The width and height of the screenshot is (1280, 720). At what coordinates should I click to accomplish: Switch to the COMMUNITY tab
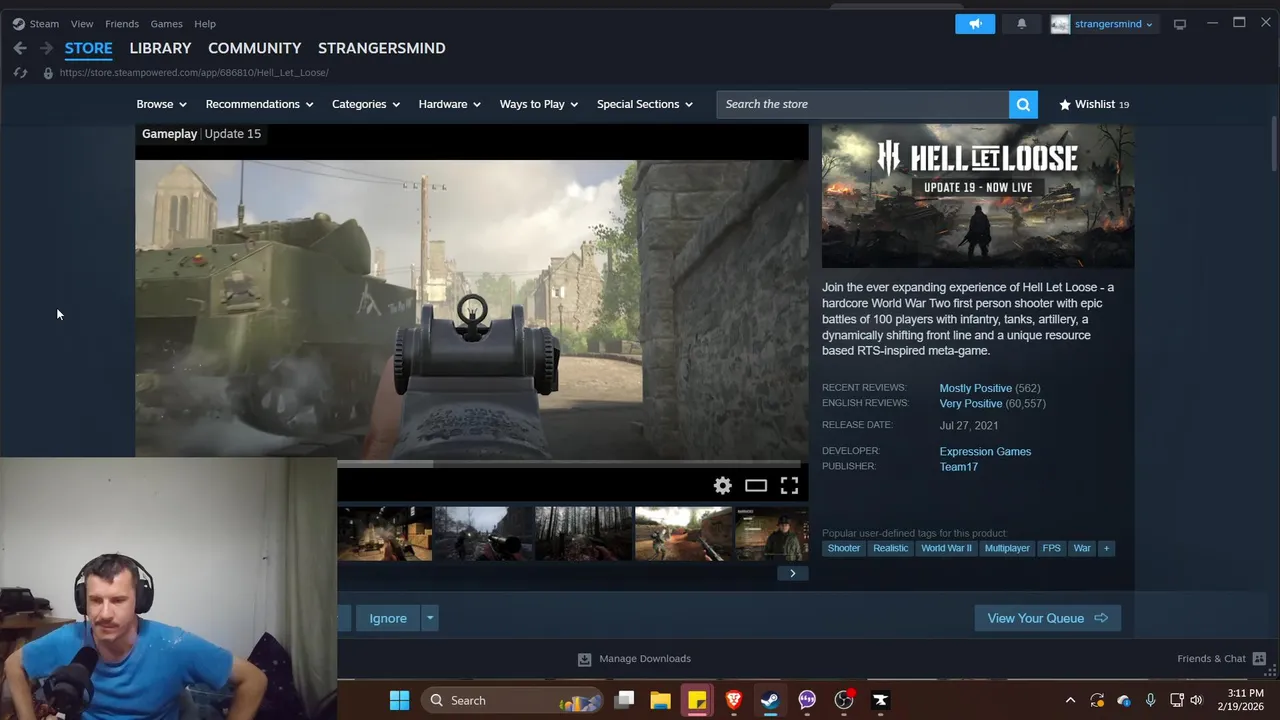click(254, 48)
